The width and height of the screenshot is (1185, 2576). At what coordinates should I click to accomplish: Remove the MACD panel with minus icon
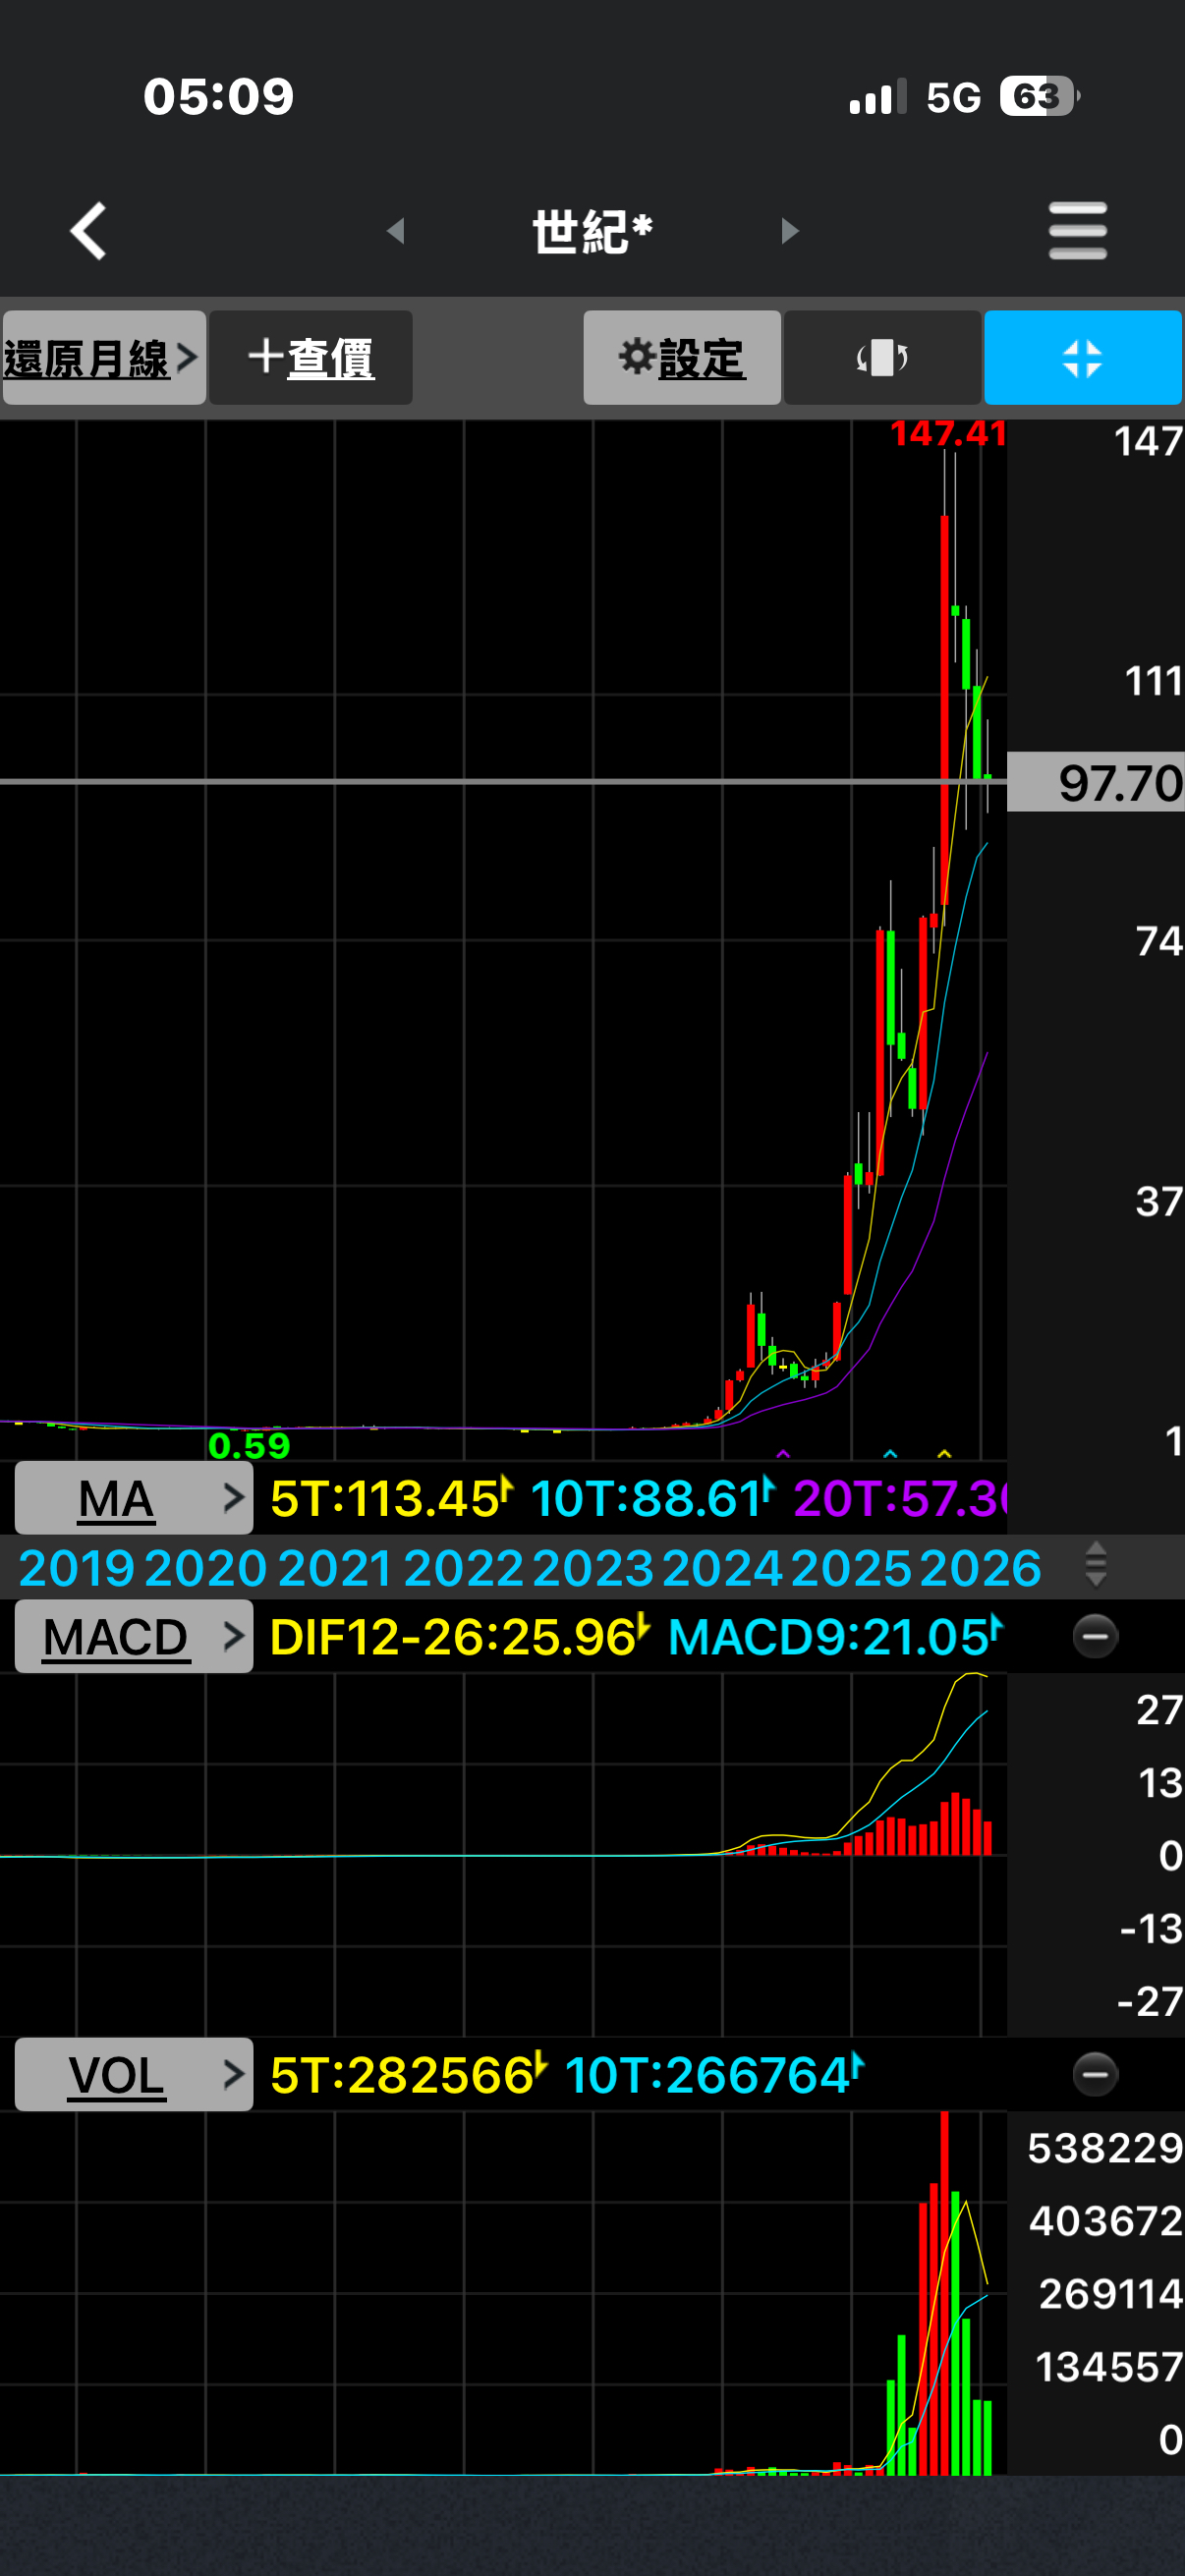point(1095,1637)
